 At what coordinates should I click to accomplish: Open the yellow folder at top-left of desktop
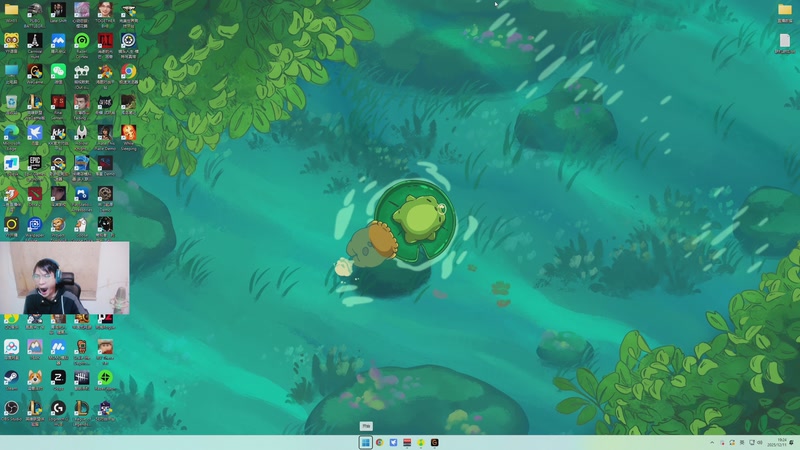[11, 10]
